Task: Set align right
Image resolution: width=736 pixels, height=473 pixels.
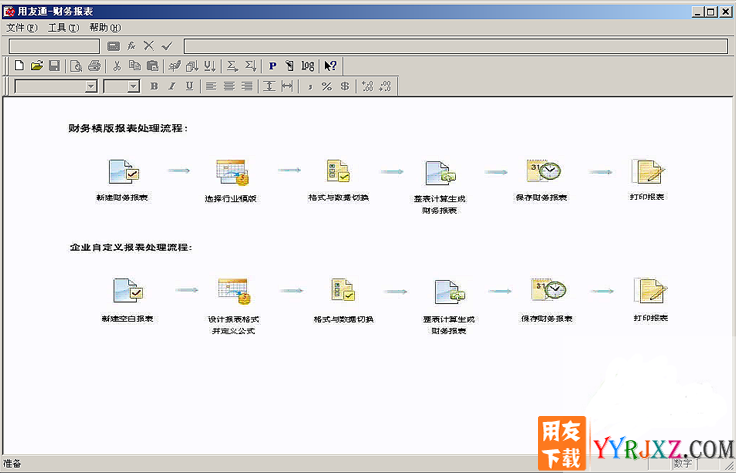Action: tap(247, 86)
